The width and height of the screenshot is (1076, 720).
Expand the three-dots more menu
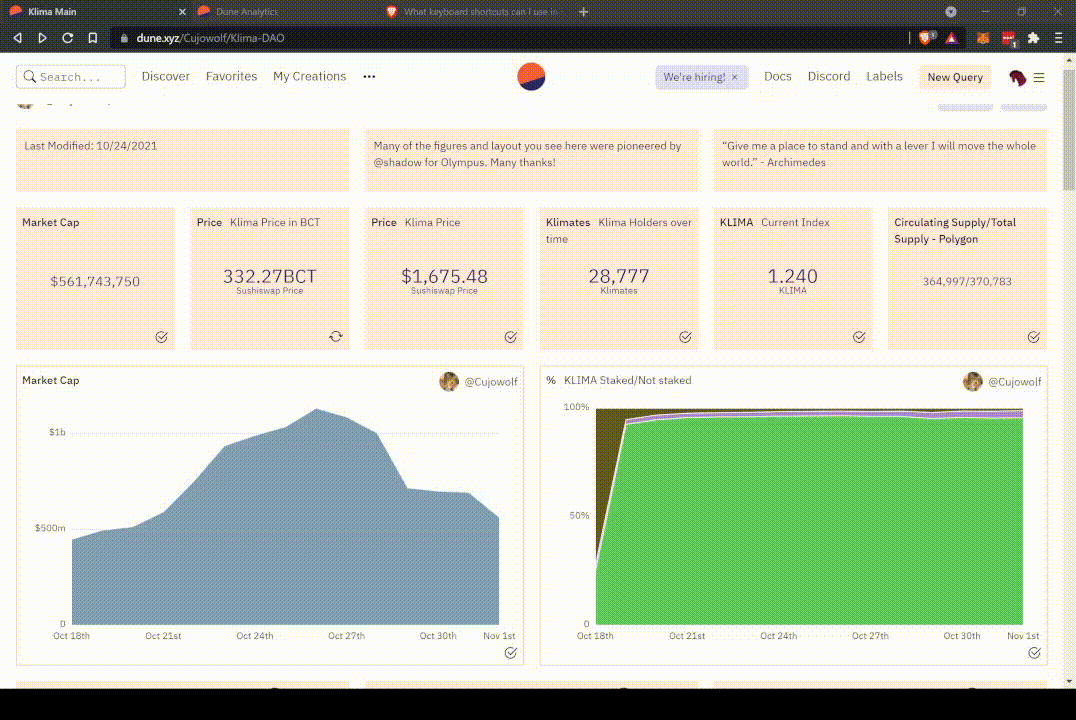(x=369, y=76)
